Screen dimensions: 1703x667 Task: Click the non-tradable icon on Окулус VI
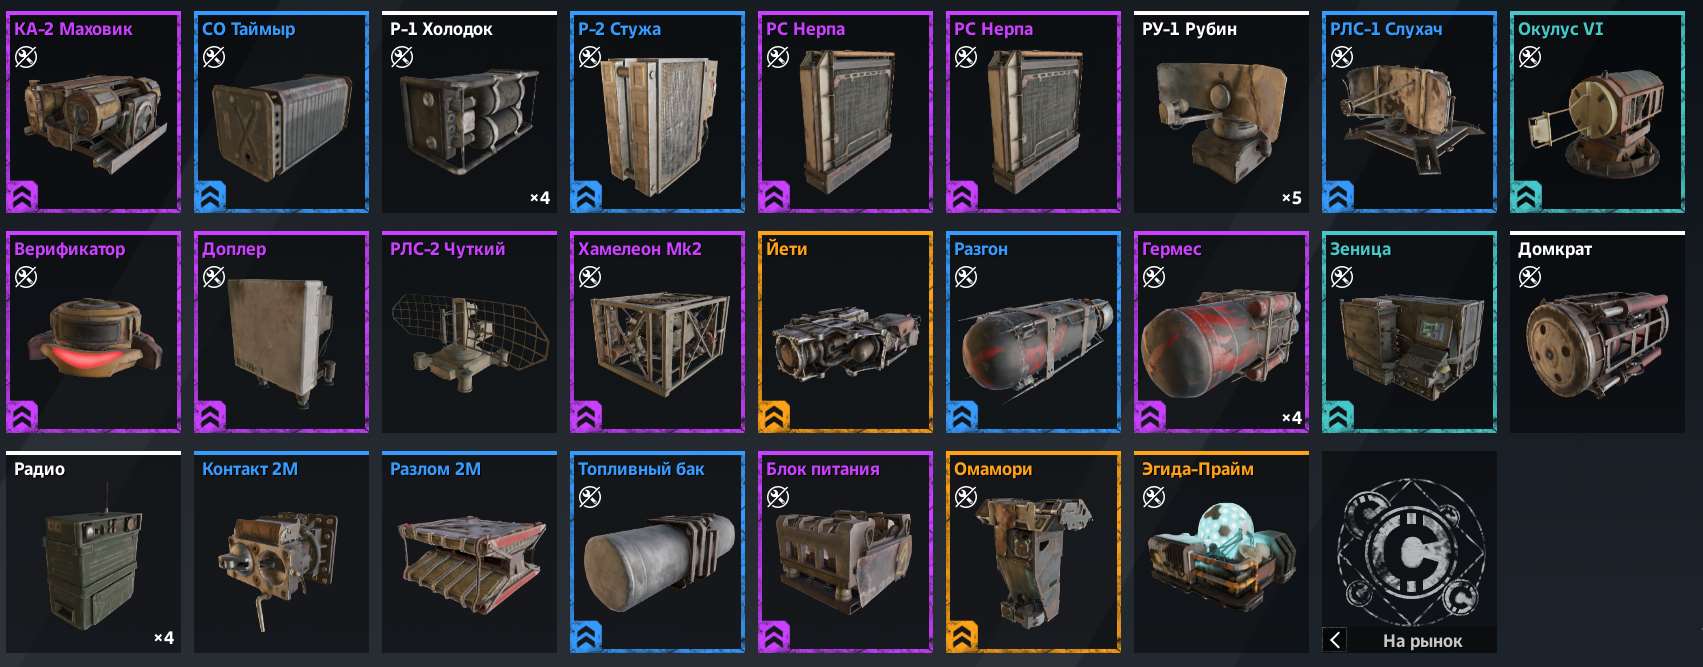(1530, 57)
